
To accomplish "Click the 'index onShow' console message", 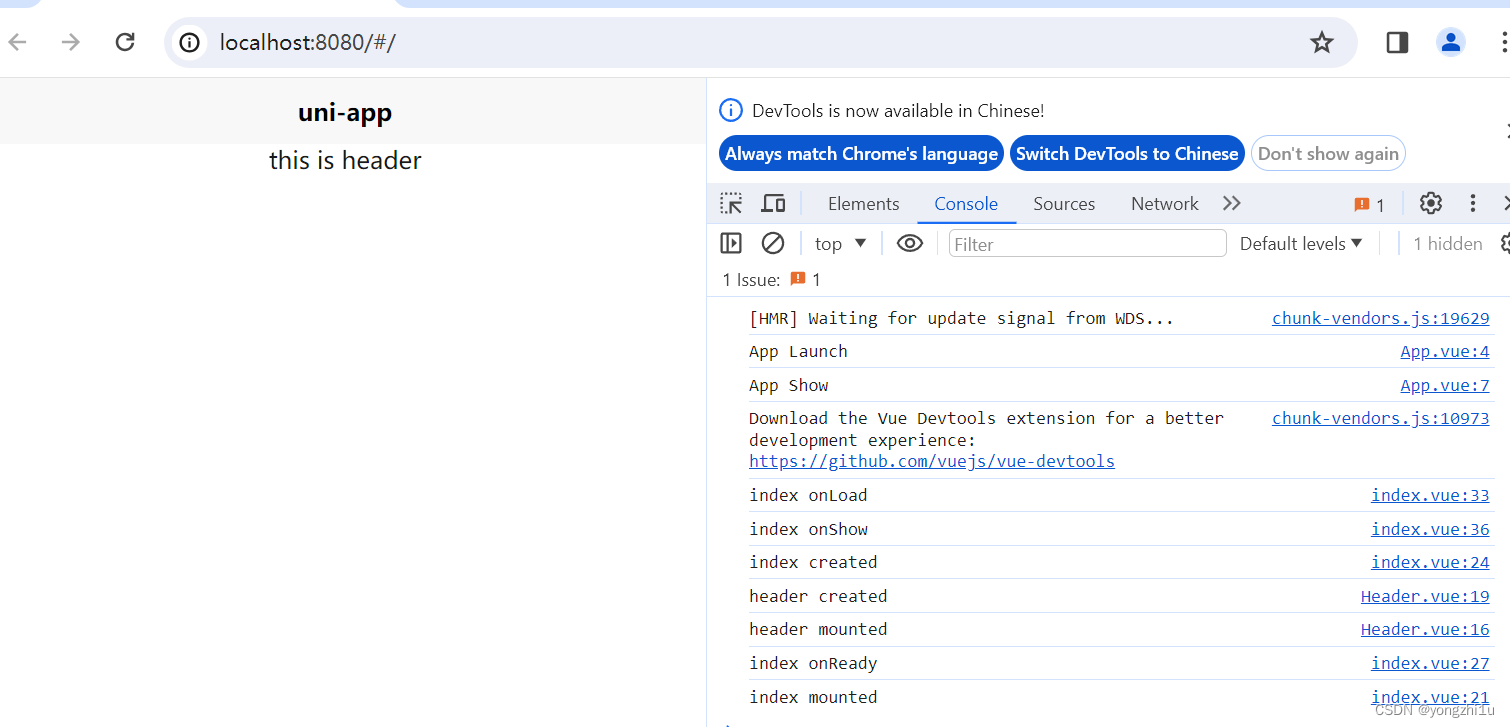I will click(808, 529).
